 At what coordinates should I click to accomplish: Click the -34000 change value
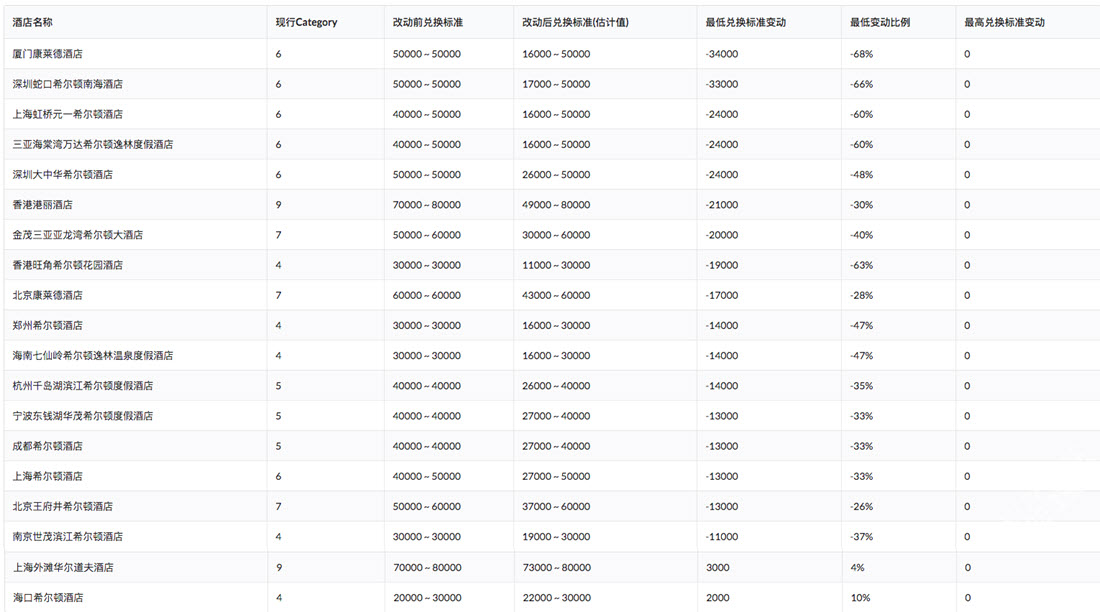click(x=722, y=53)
